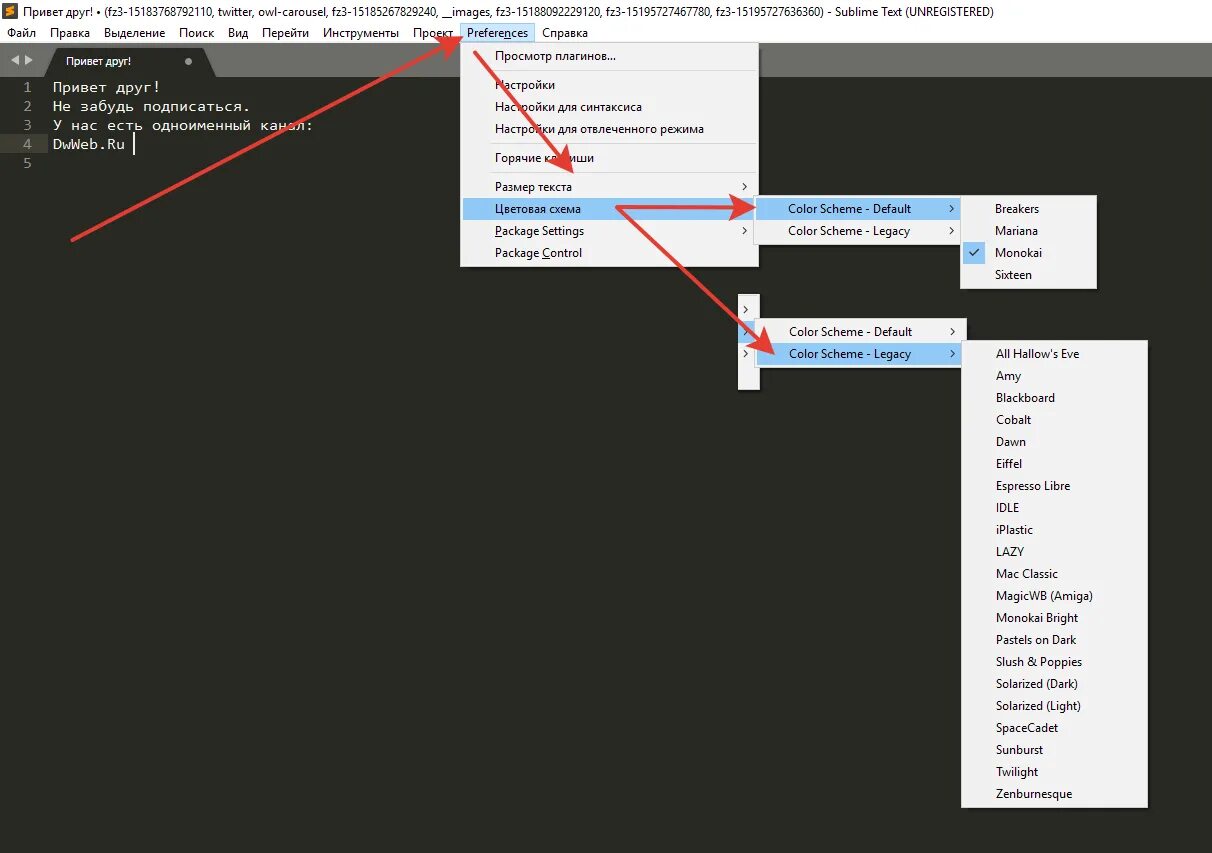Click the line "Не забудь подписаться."
The width and height of the screenshot is (1212, 853).
point(152,107)
